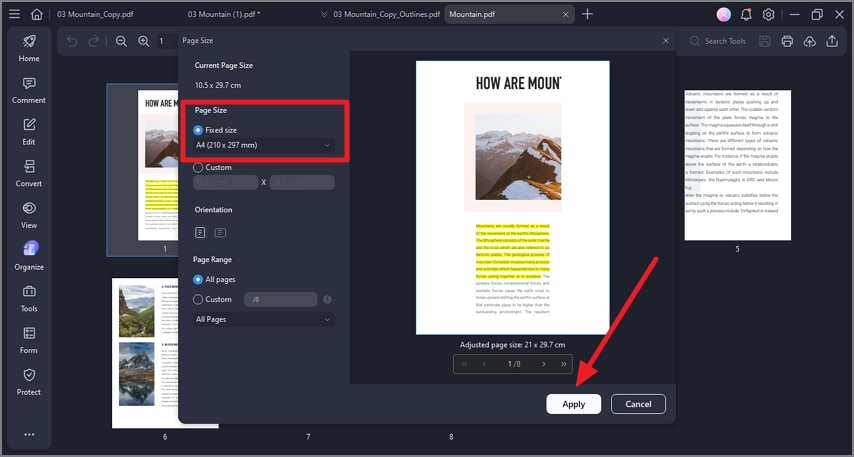
Task: Select Custom page size radio button
Action: 198,167
